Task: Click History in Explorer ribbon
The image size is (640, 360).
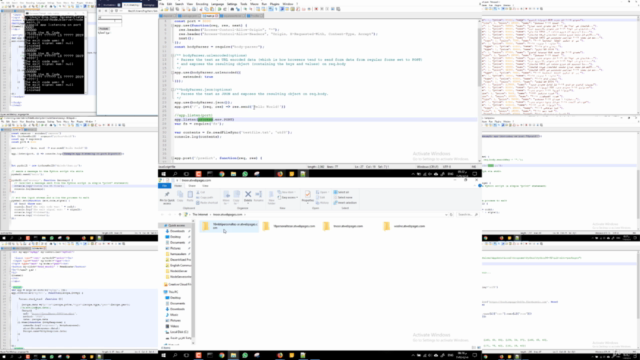Action: pos(322,203)
